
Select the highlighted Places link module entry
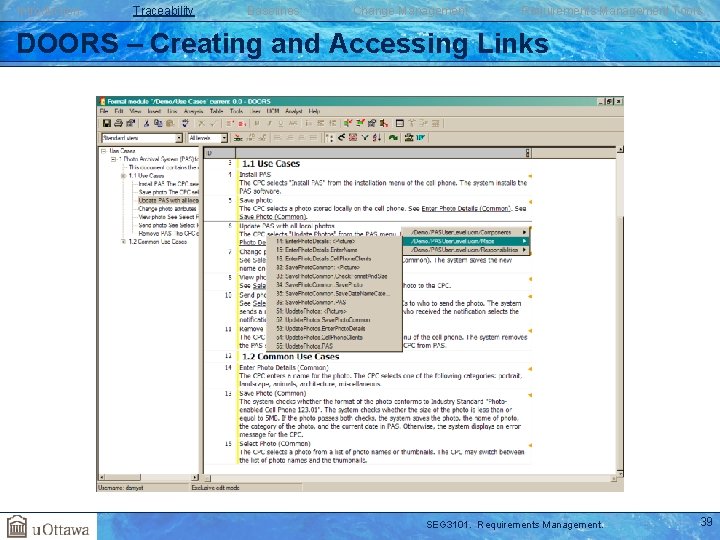[466, 241]
